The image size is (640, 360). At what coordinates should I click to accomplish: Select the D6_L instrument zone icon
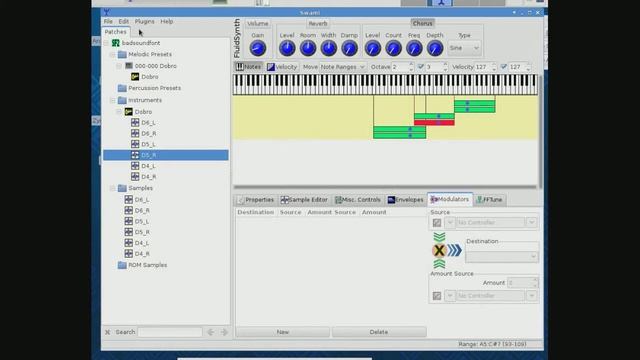[x=135, y=122]
